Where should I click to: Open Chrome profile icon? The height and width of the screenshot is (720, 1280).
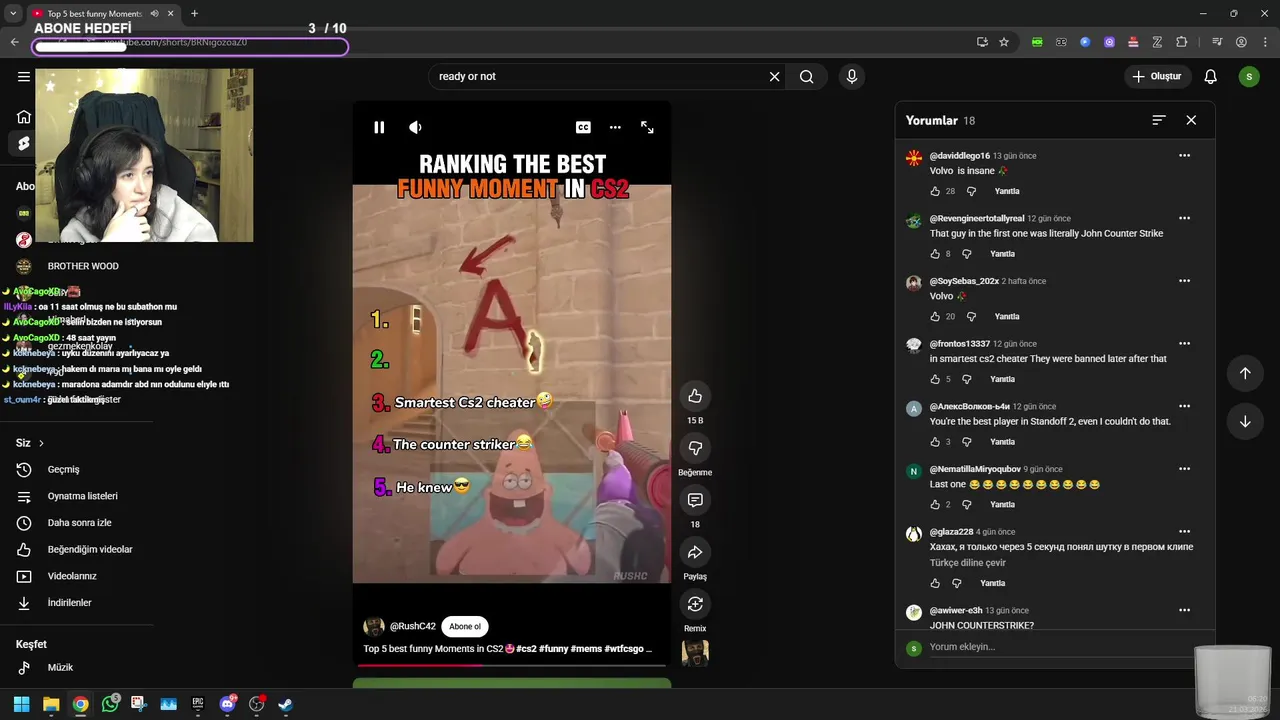[1241, 42]
